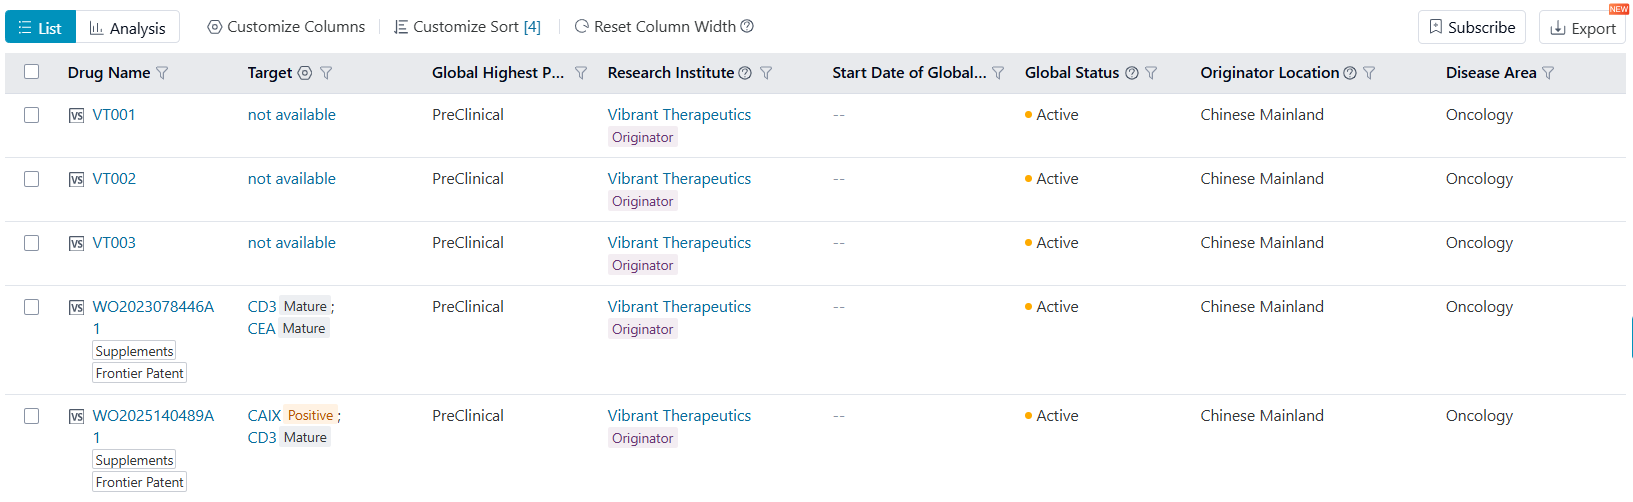Open the Originator Location filter dropdown
This screenshot has width=1633, height=502.
pos(1369,73)
